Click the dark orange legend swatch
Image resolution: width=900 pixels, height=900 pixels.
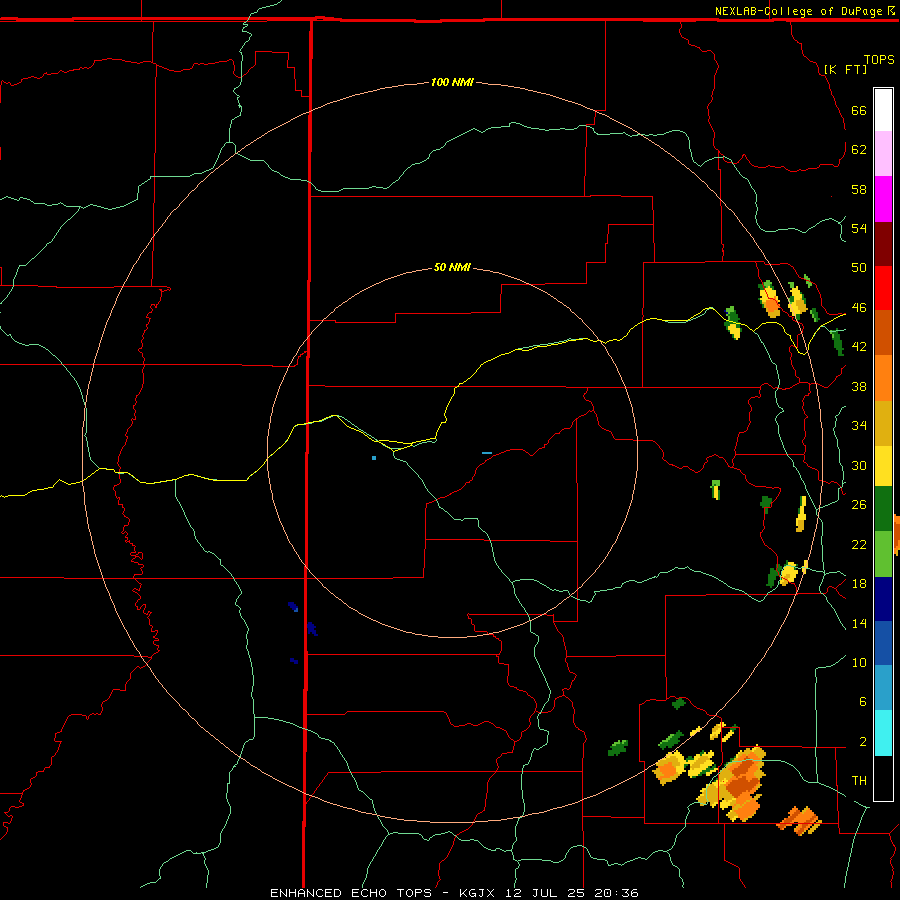point(883,333)
